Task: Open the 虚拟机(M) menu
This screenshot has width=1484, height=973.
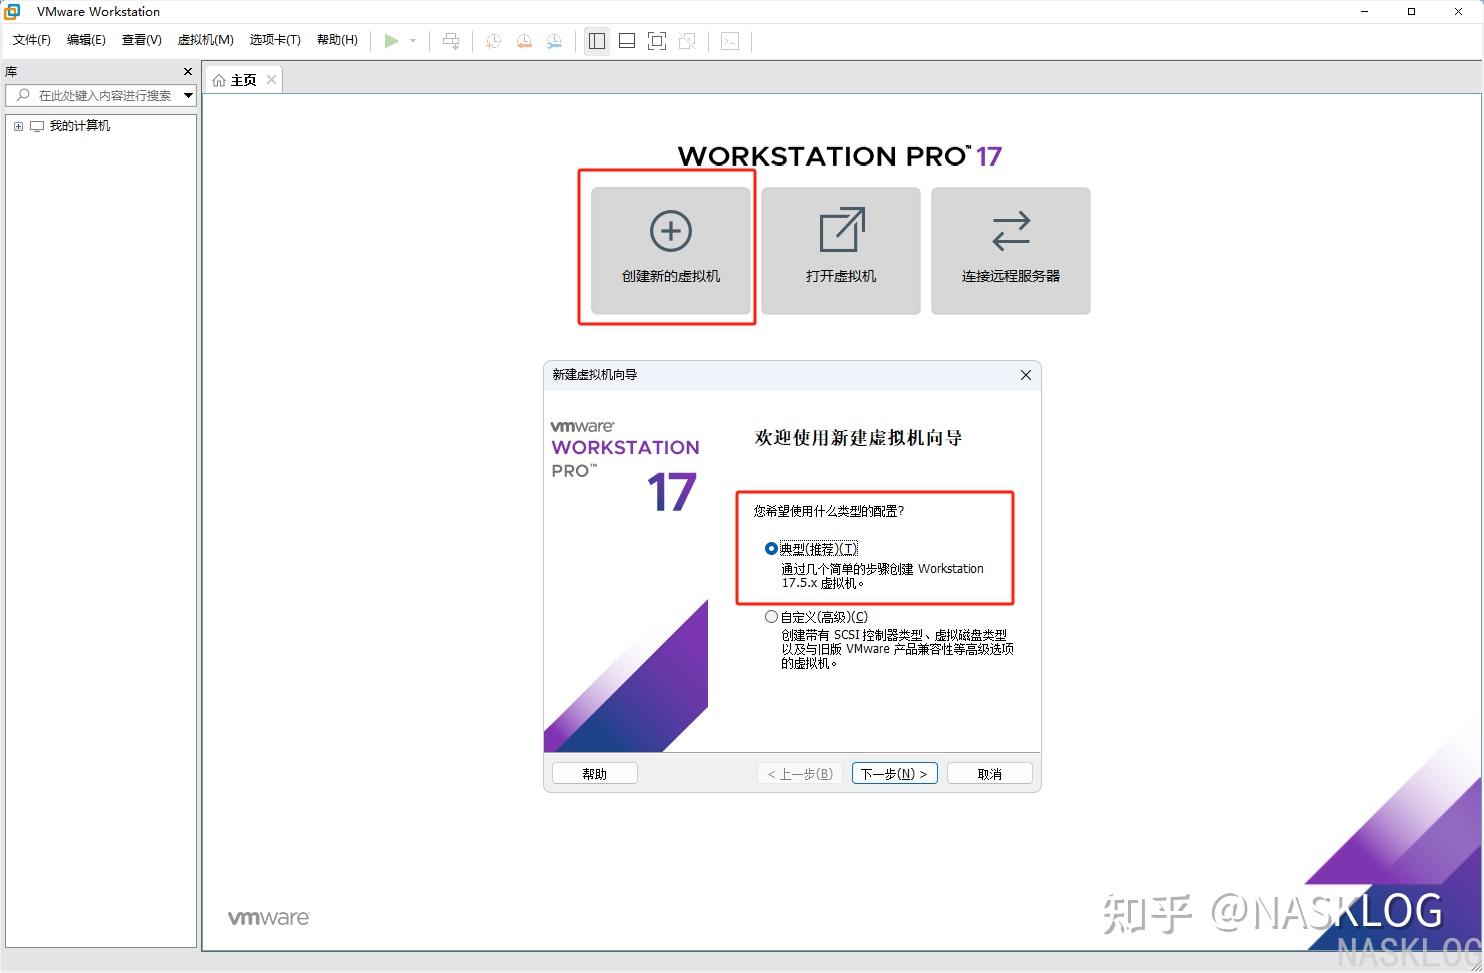Action: coord(205,40)
